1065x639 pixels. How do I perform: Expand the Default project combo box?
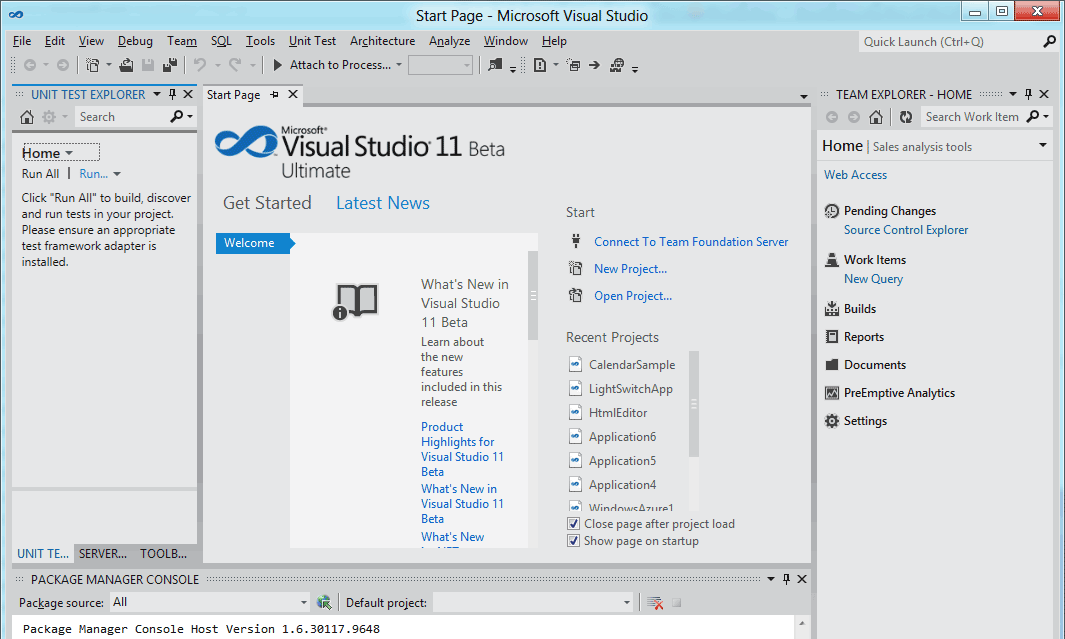(x=627, y=602)
